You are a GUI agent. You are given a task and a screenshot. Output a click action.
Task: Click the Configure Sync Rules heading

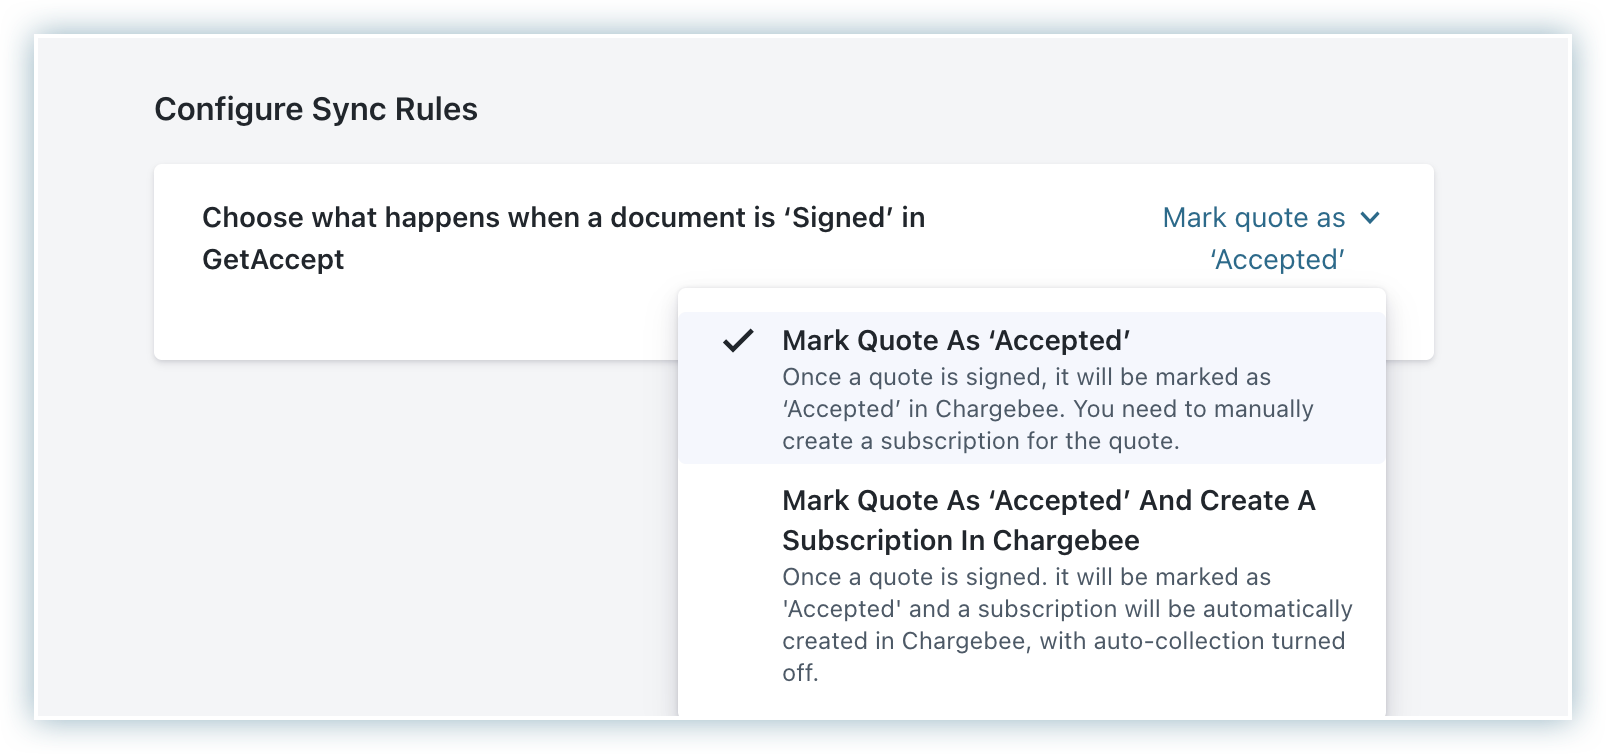pos(316,109)
